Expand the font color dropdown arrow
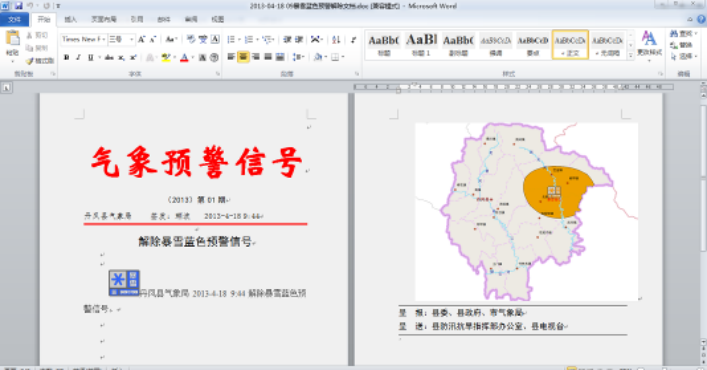The image size is (707, 370). point(193,58)
